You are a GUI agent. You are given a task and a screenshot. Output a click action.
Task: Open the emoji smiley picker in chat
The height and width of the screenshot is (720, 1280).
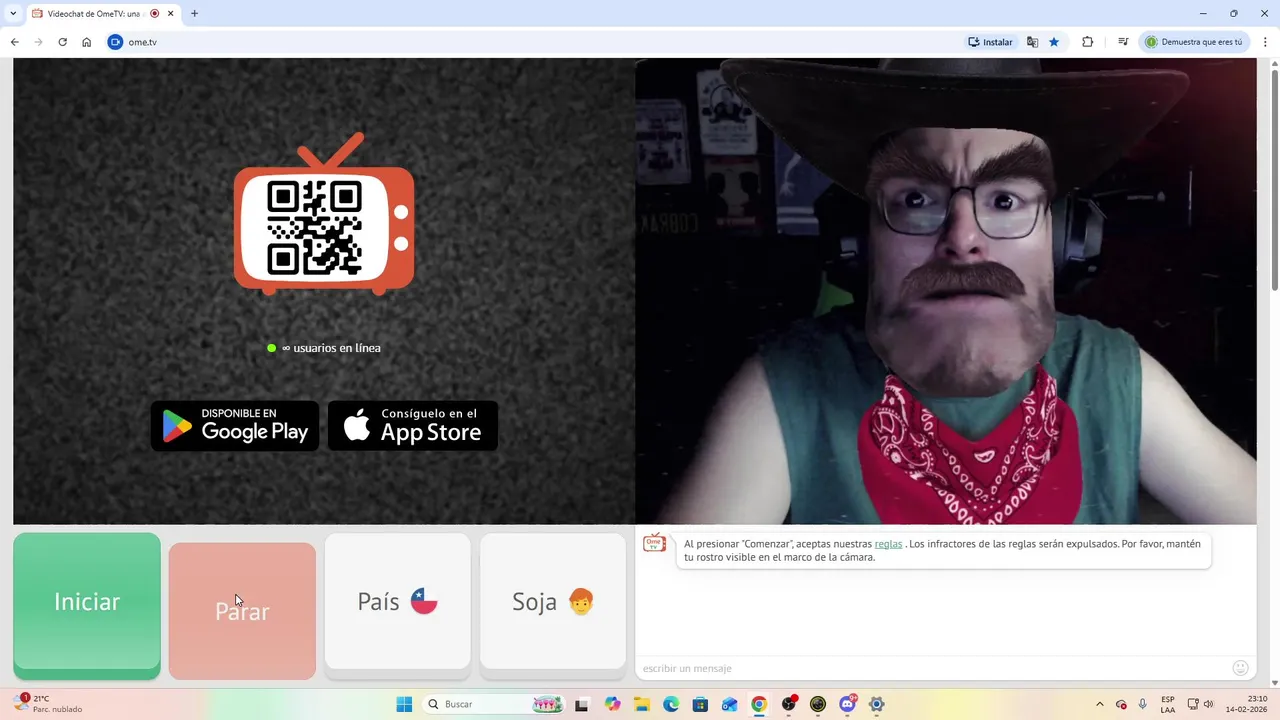point(1241,668)
